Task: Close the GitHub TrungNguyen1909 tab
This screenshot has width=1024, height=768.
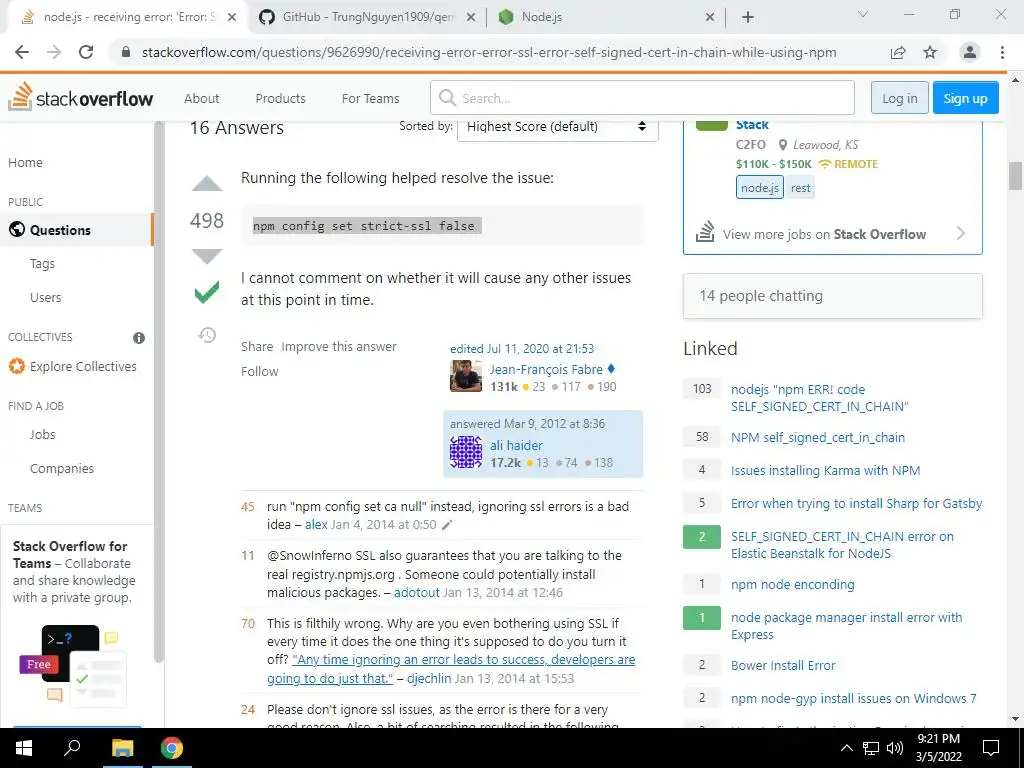Action: click(x=471, y=18)
